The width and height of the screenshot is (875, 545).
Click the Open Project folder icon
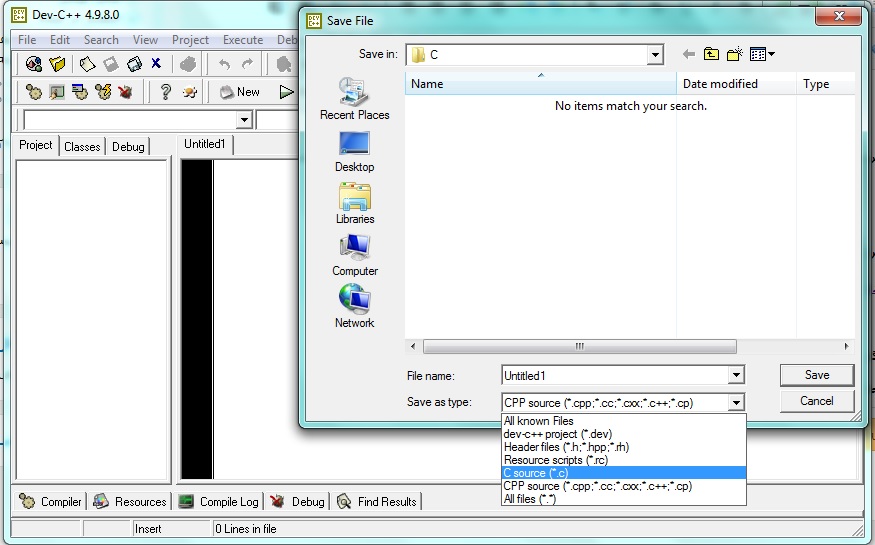click(x=57, y=64)
